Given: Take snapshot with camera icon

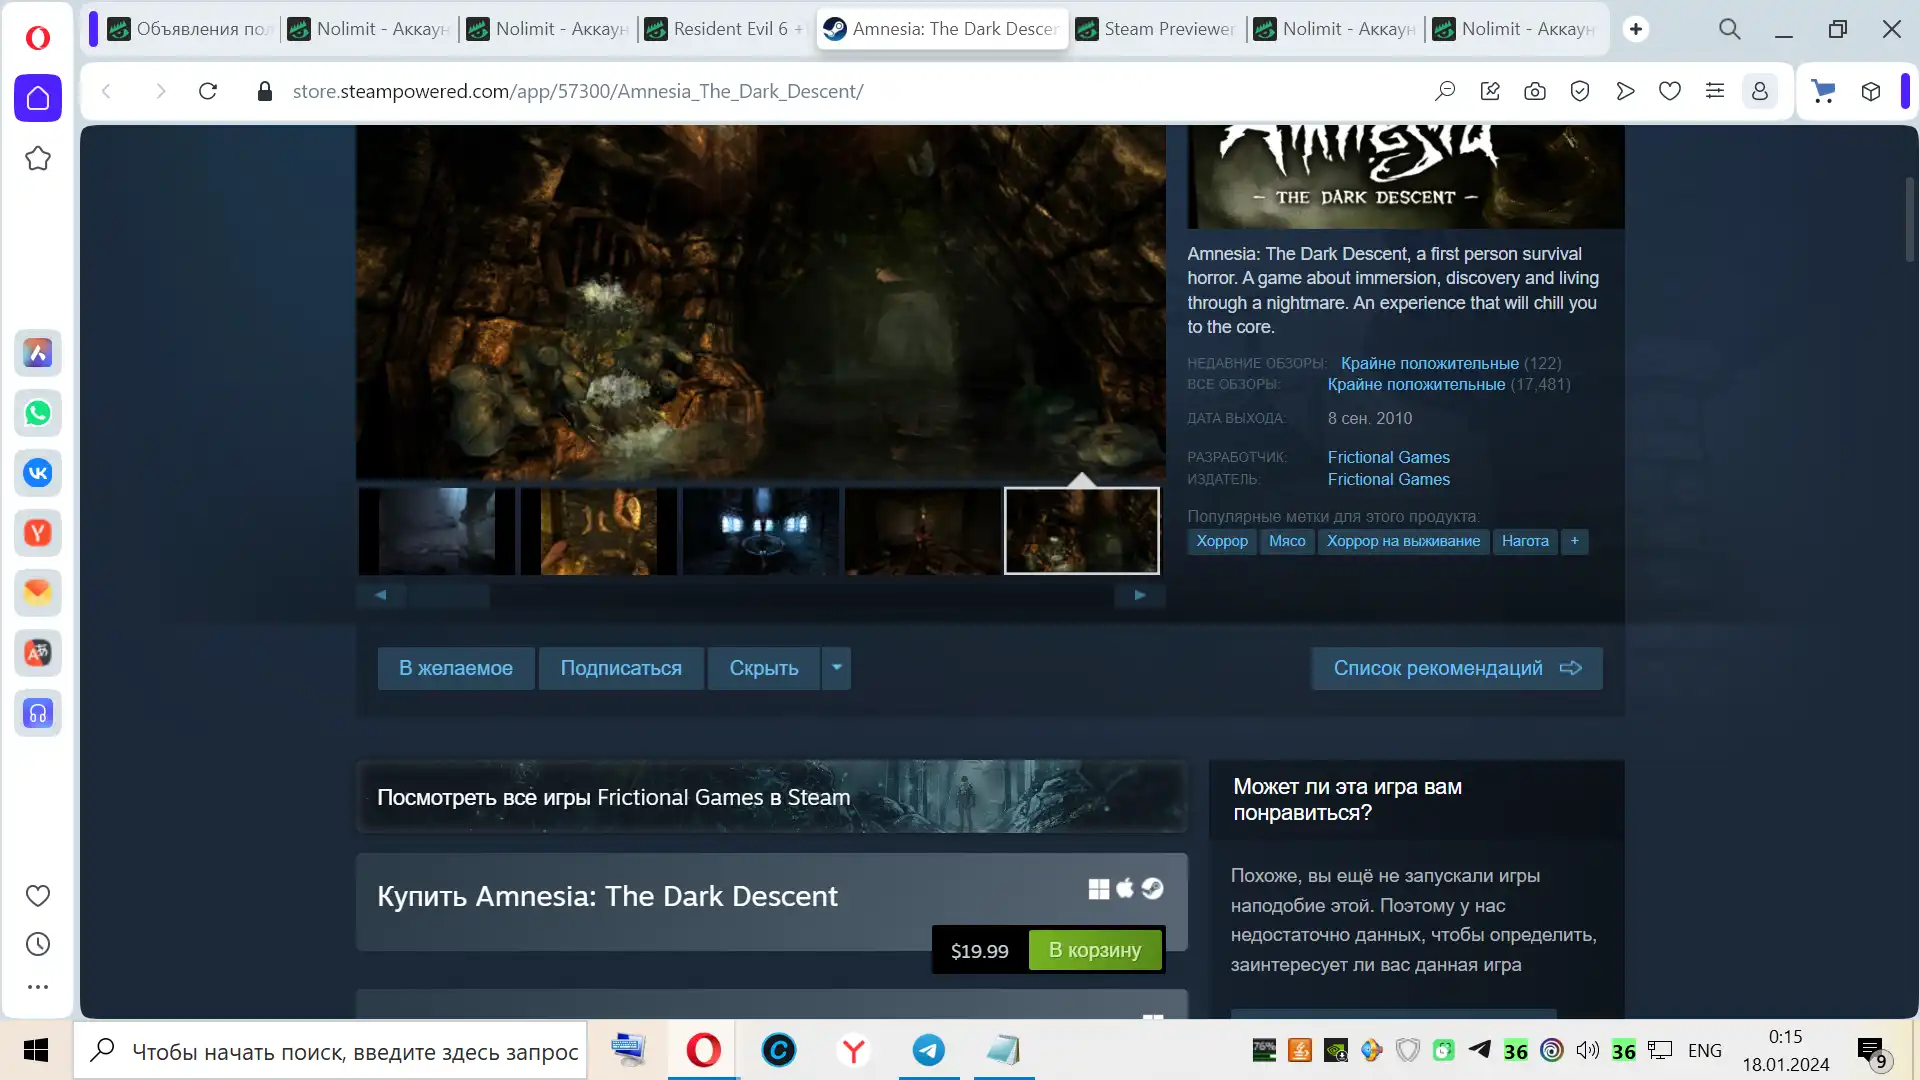Looking at the screenshot, I should pyautogui.click(x=1535, y=91).
